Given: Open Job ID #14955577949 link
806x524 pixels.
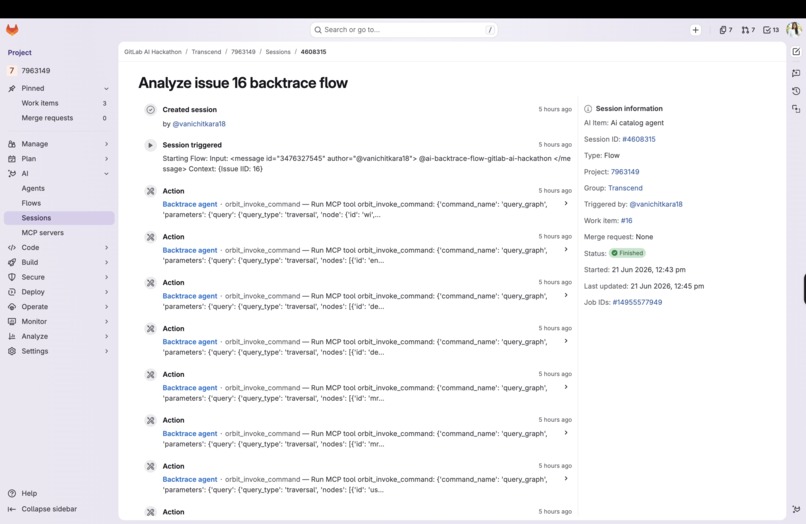Looking at the screenshot, I should coord(637,302).
